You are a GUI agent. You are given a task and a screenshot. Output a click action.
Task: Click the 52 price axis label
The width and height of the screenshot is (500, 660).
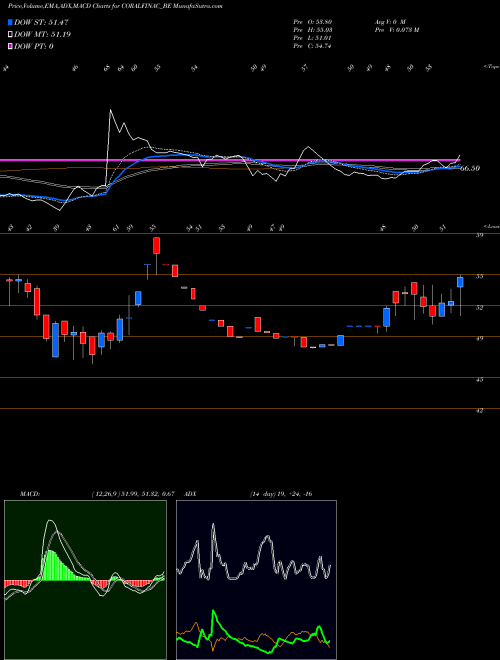479,307
